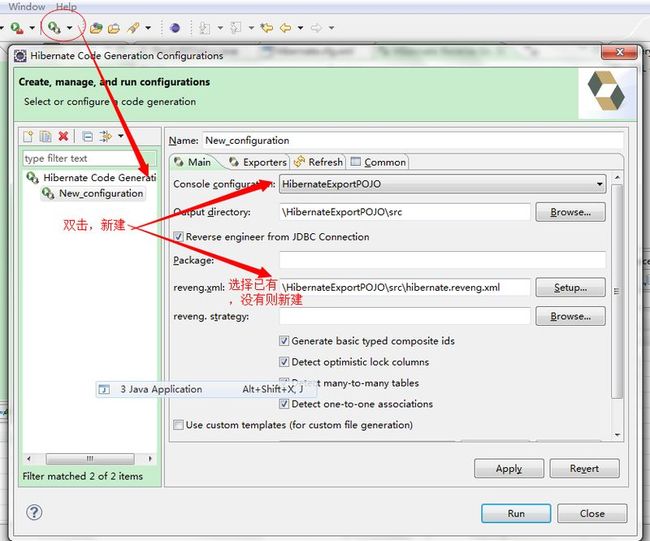Click the greyed Forward navigation arrow
Viewport: 650px width, 541px height.
coord(316,28)
